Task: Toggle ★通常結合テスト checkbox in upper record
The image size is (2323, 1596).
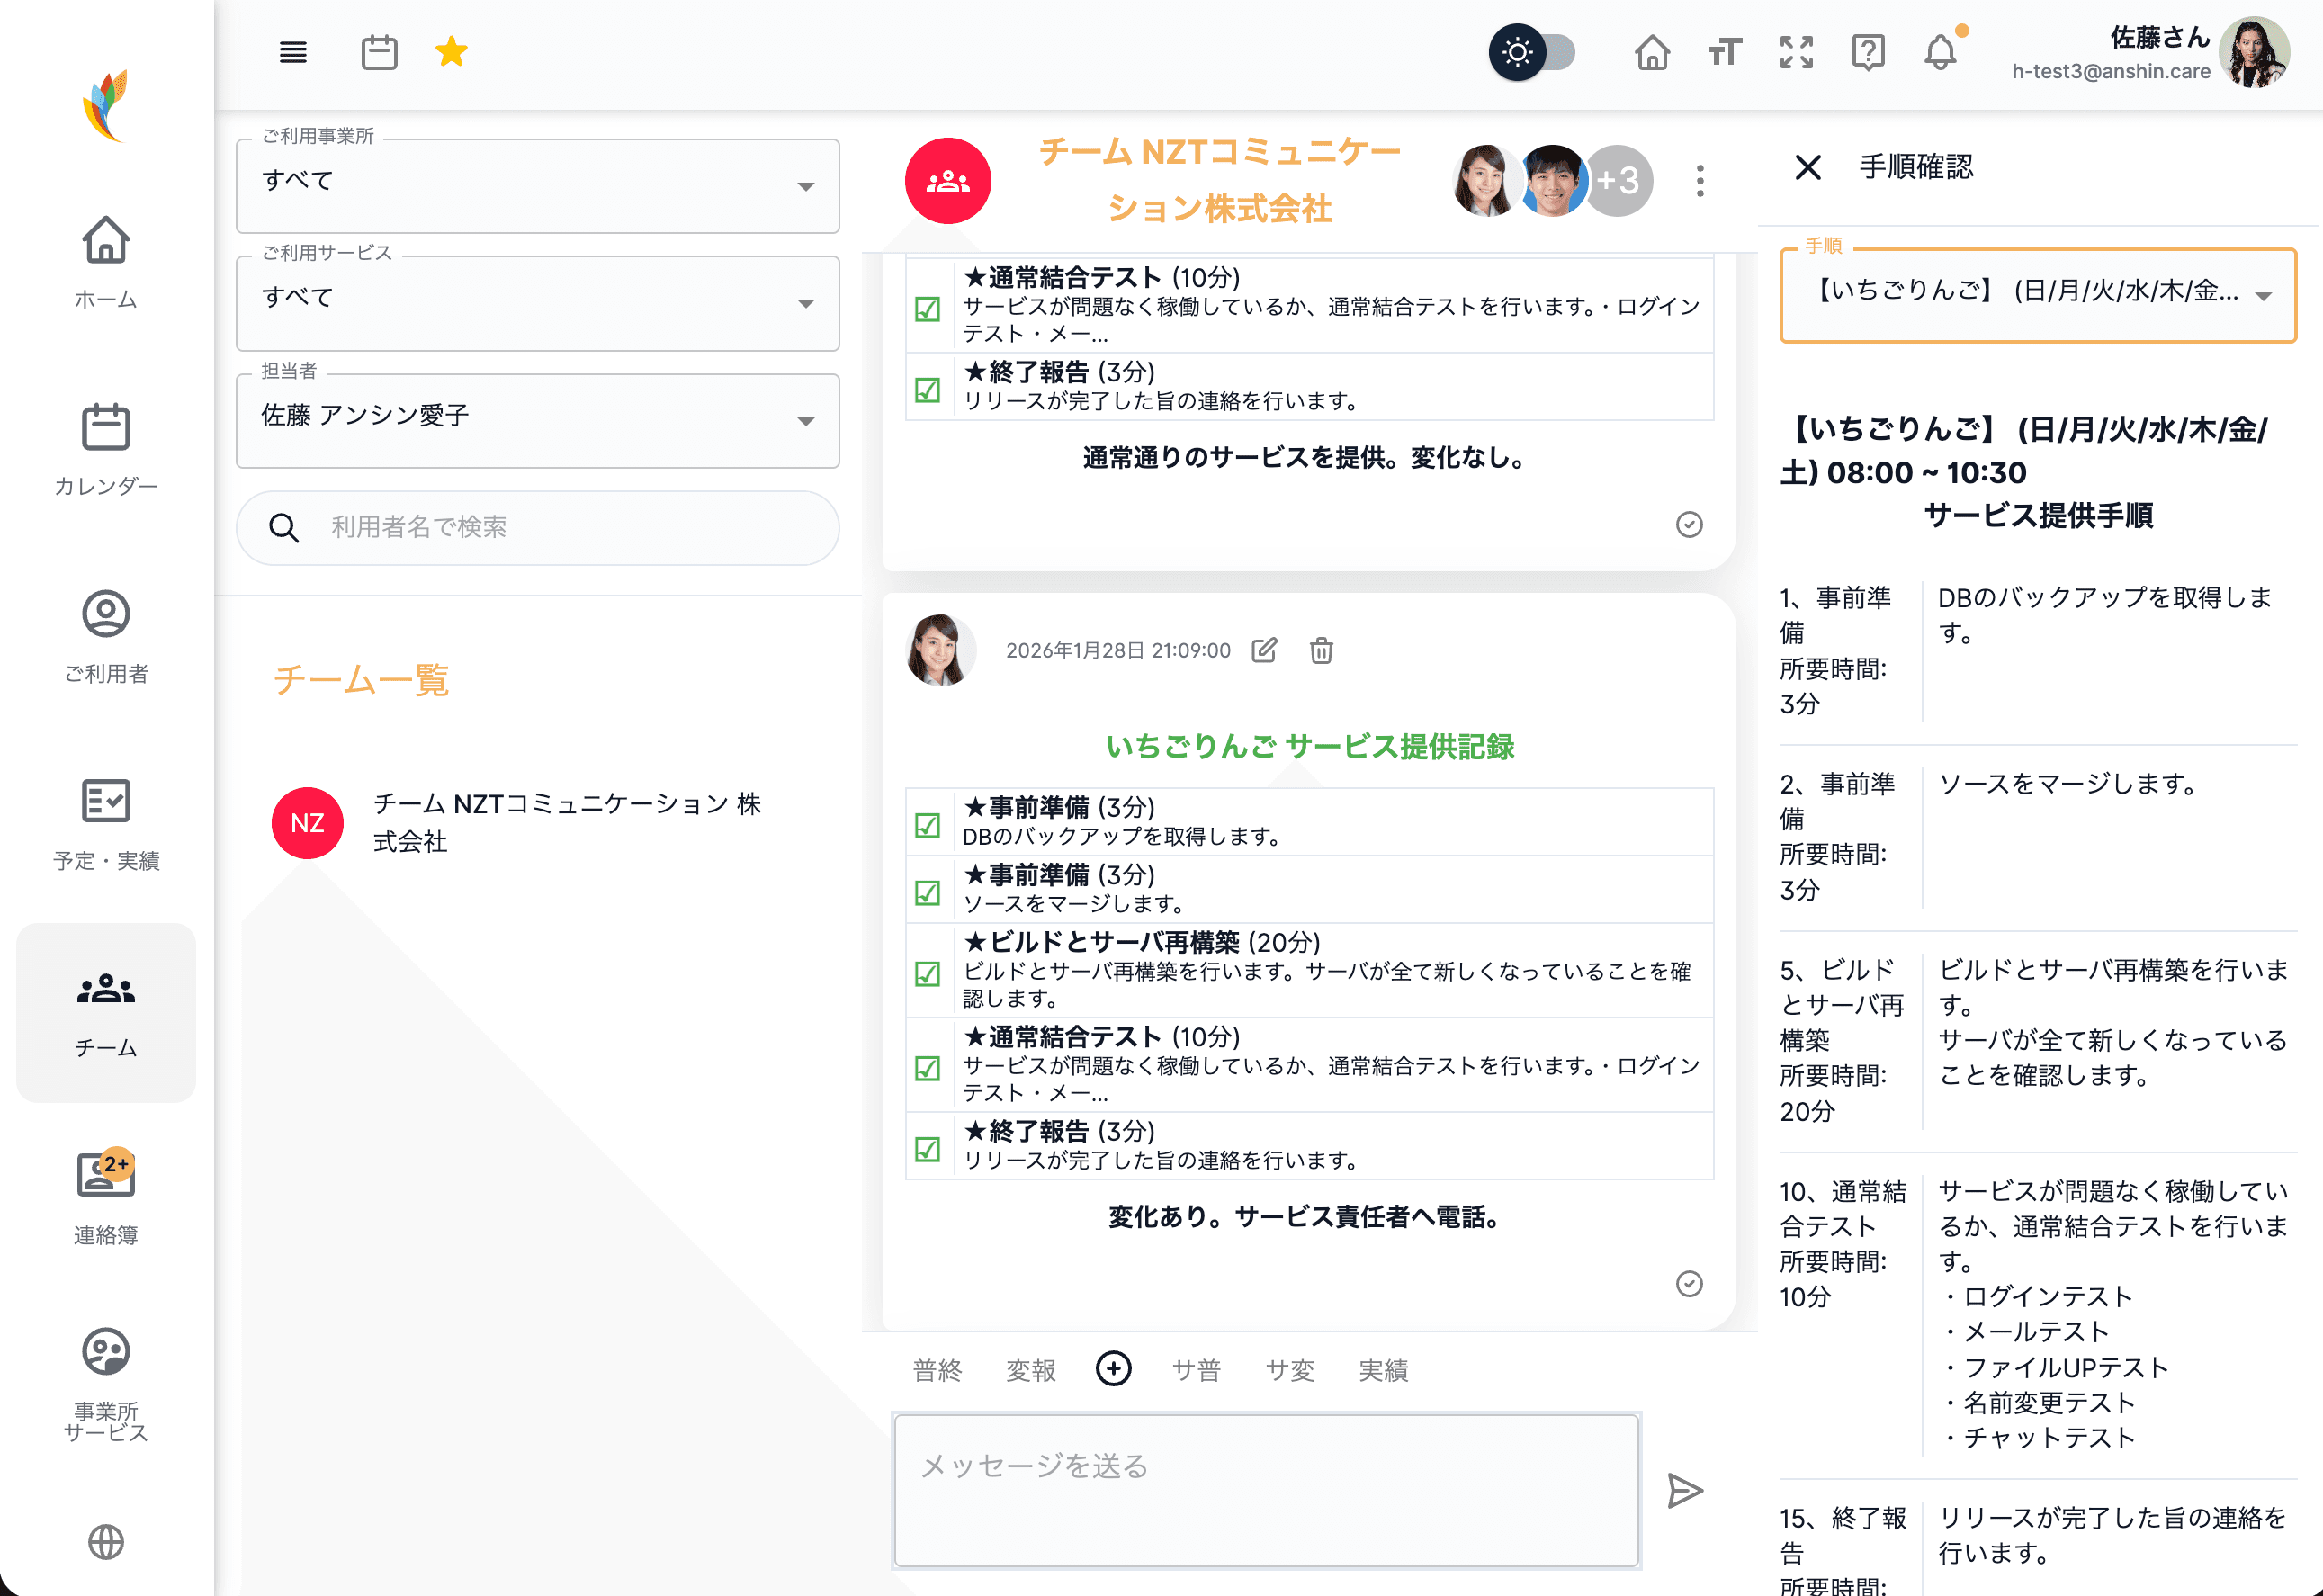Action: point(928,308)
